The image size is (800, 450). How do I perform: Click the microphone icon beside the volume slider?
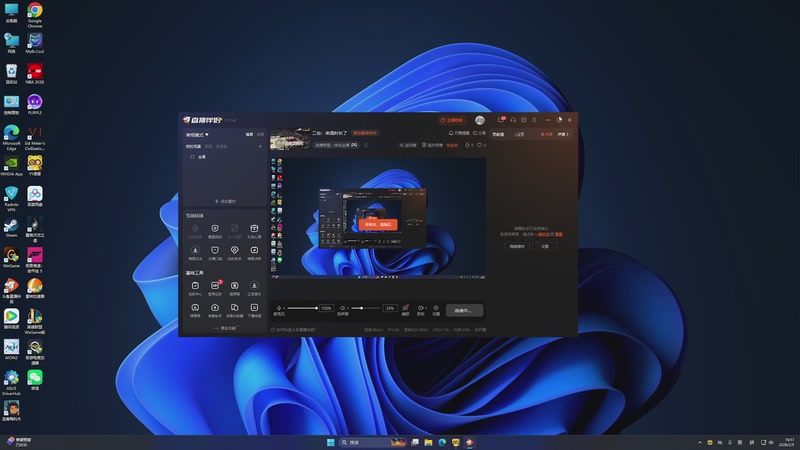pyautogui.click(x=279, y=308)
